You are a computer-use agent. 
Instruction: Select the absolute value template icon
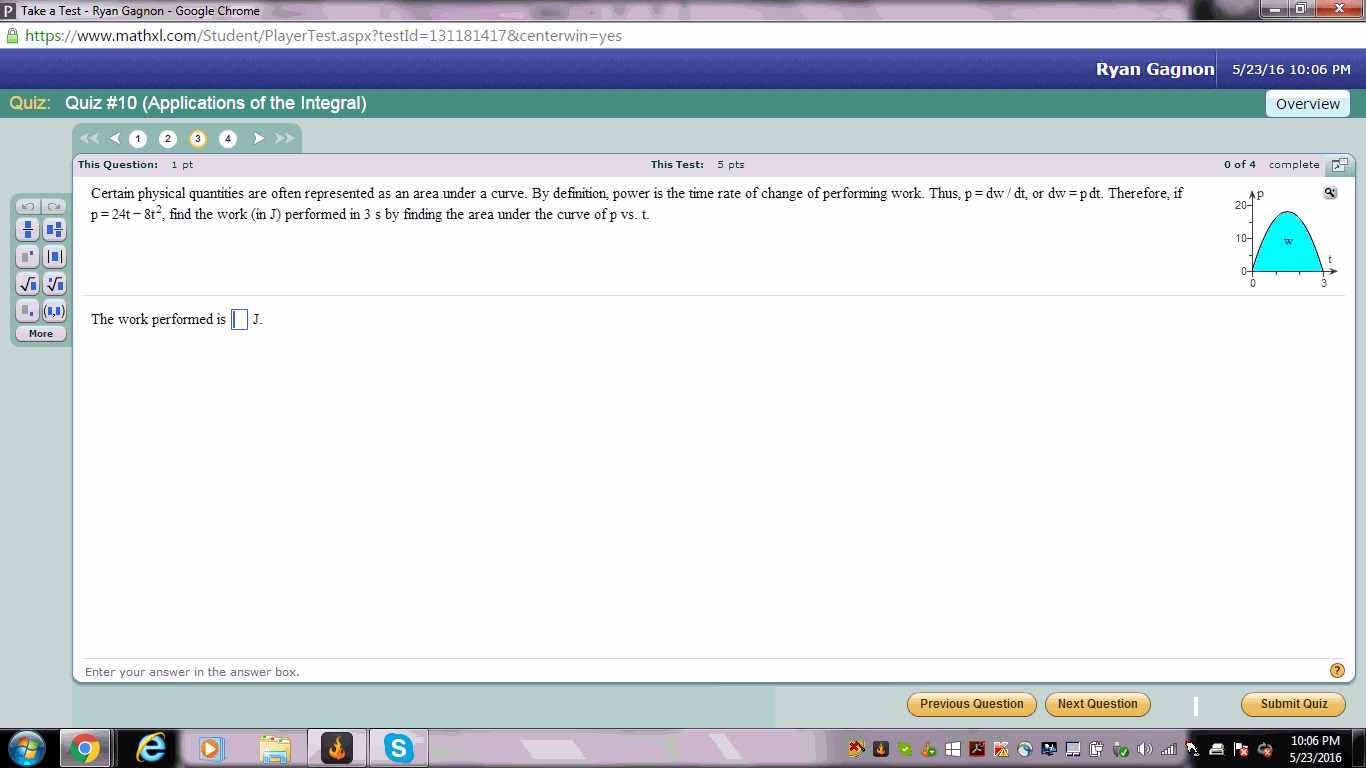click(x=54, y=256)
